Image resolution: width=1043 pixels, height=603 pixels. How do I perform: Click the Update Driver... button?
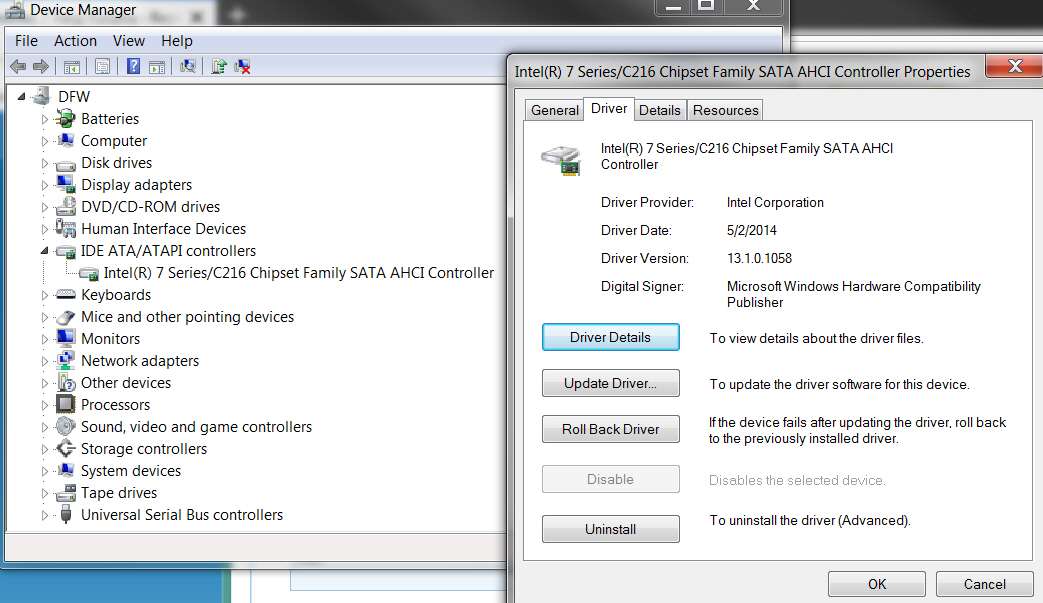tap(610, 383)
